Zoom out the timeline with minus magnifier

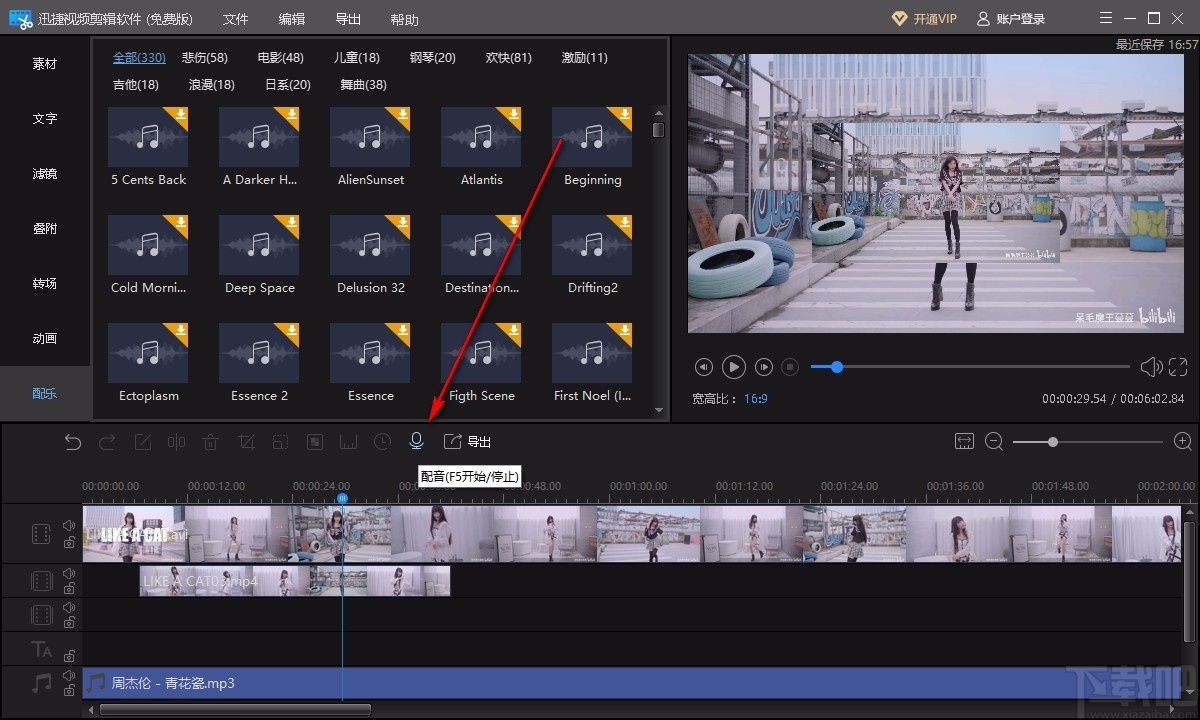coord(994,441)
